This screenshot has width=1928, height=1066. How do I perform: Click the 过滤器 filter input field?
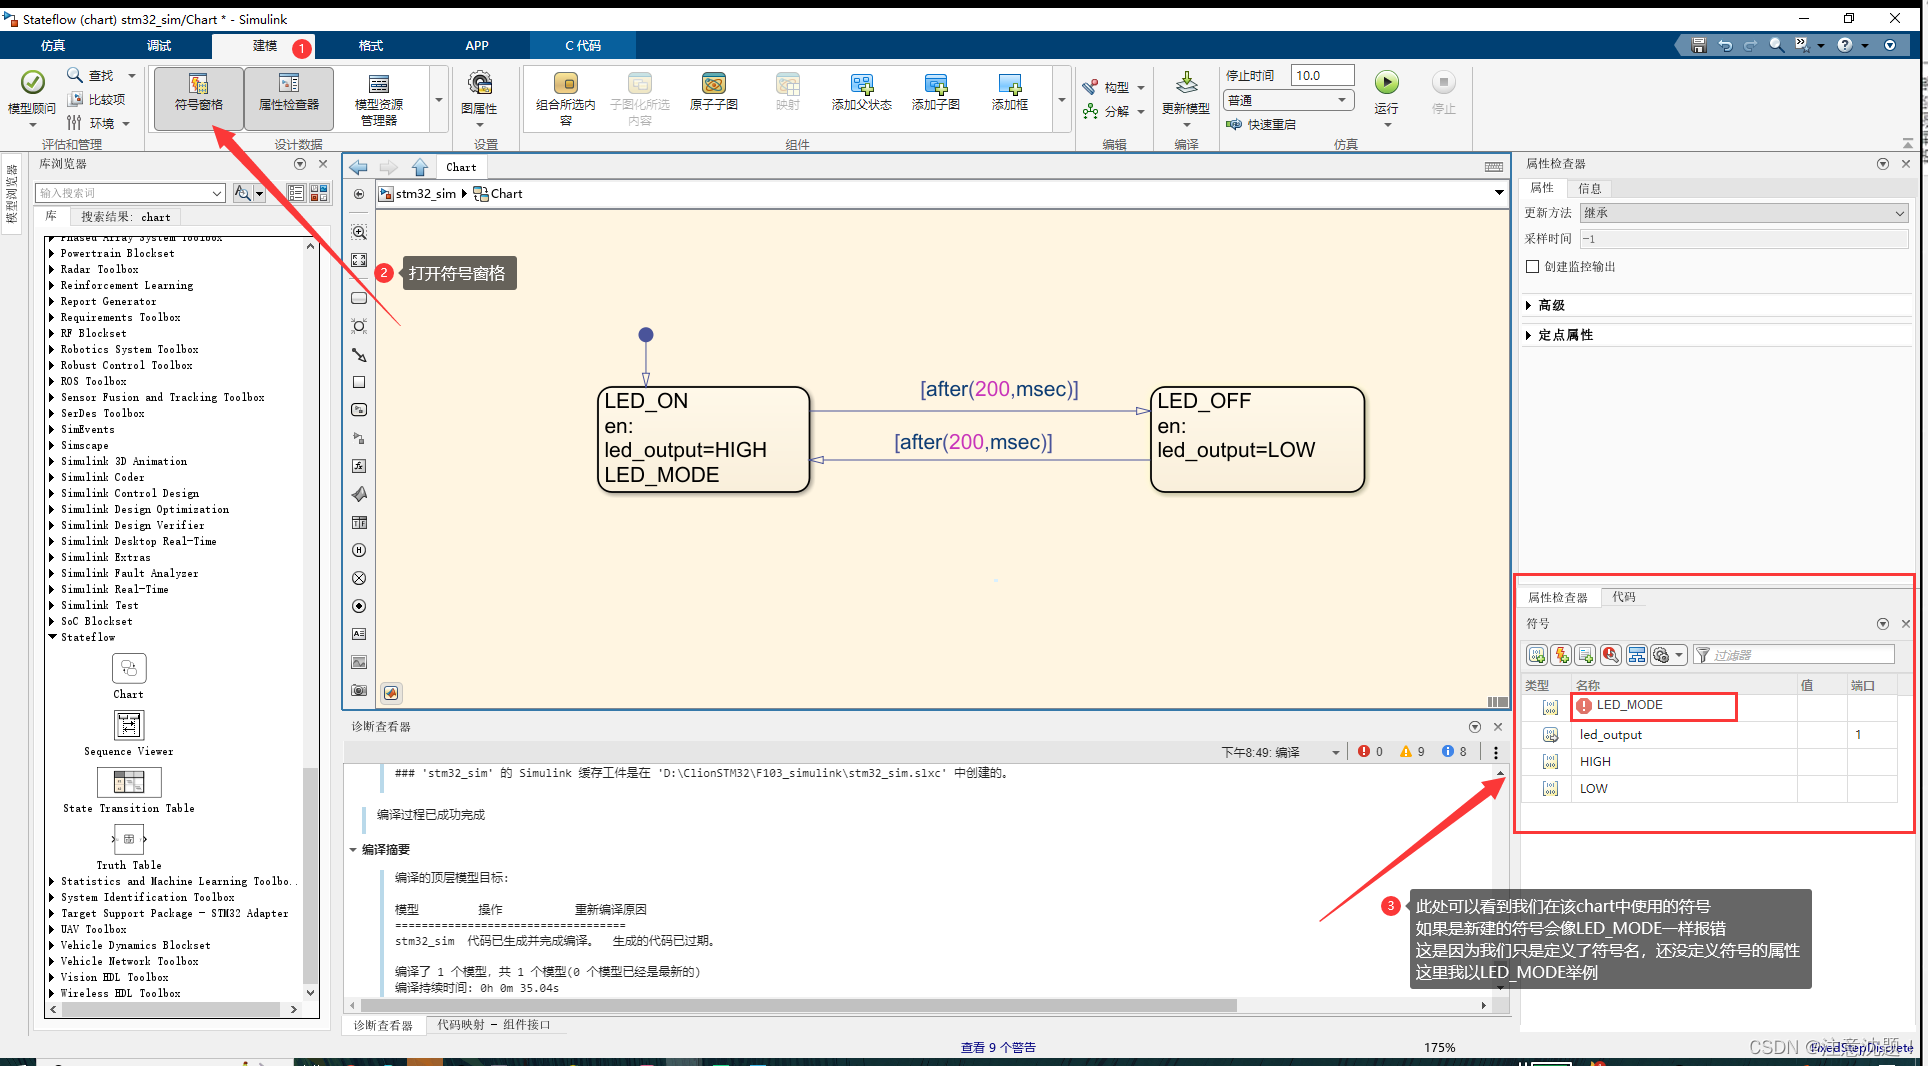point(1794,655)
